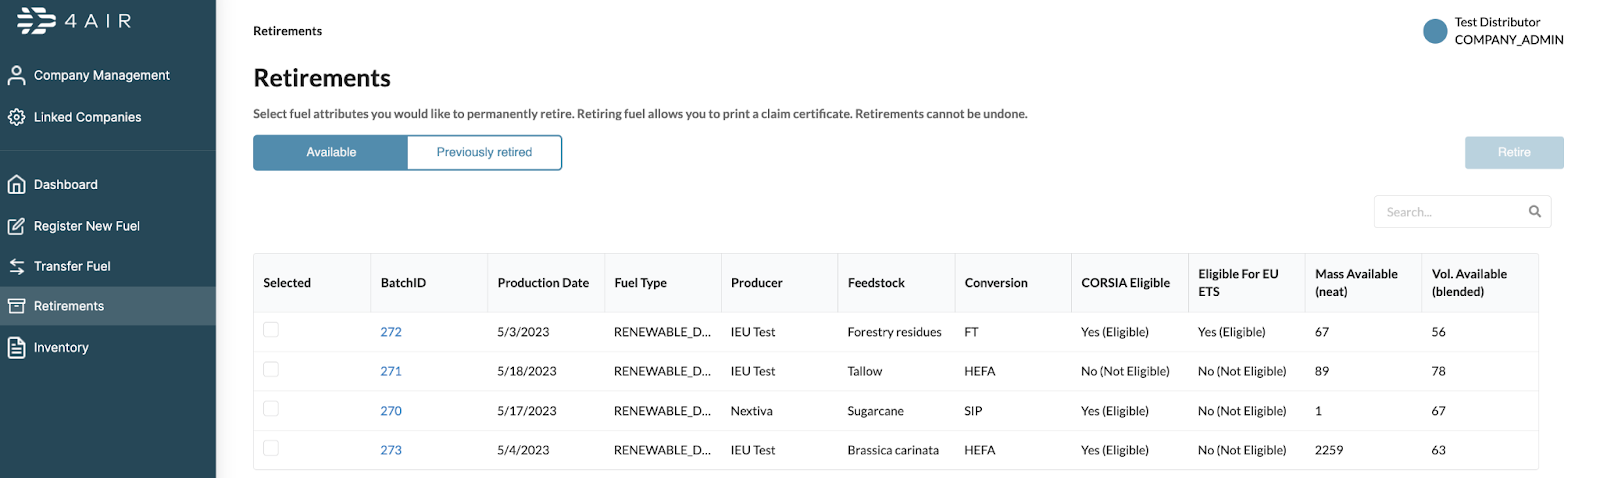Select the Available tab
The image size is (1600, 478).
pos(331,152)
